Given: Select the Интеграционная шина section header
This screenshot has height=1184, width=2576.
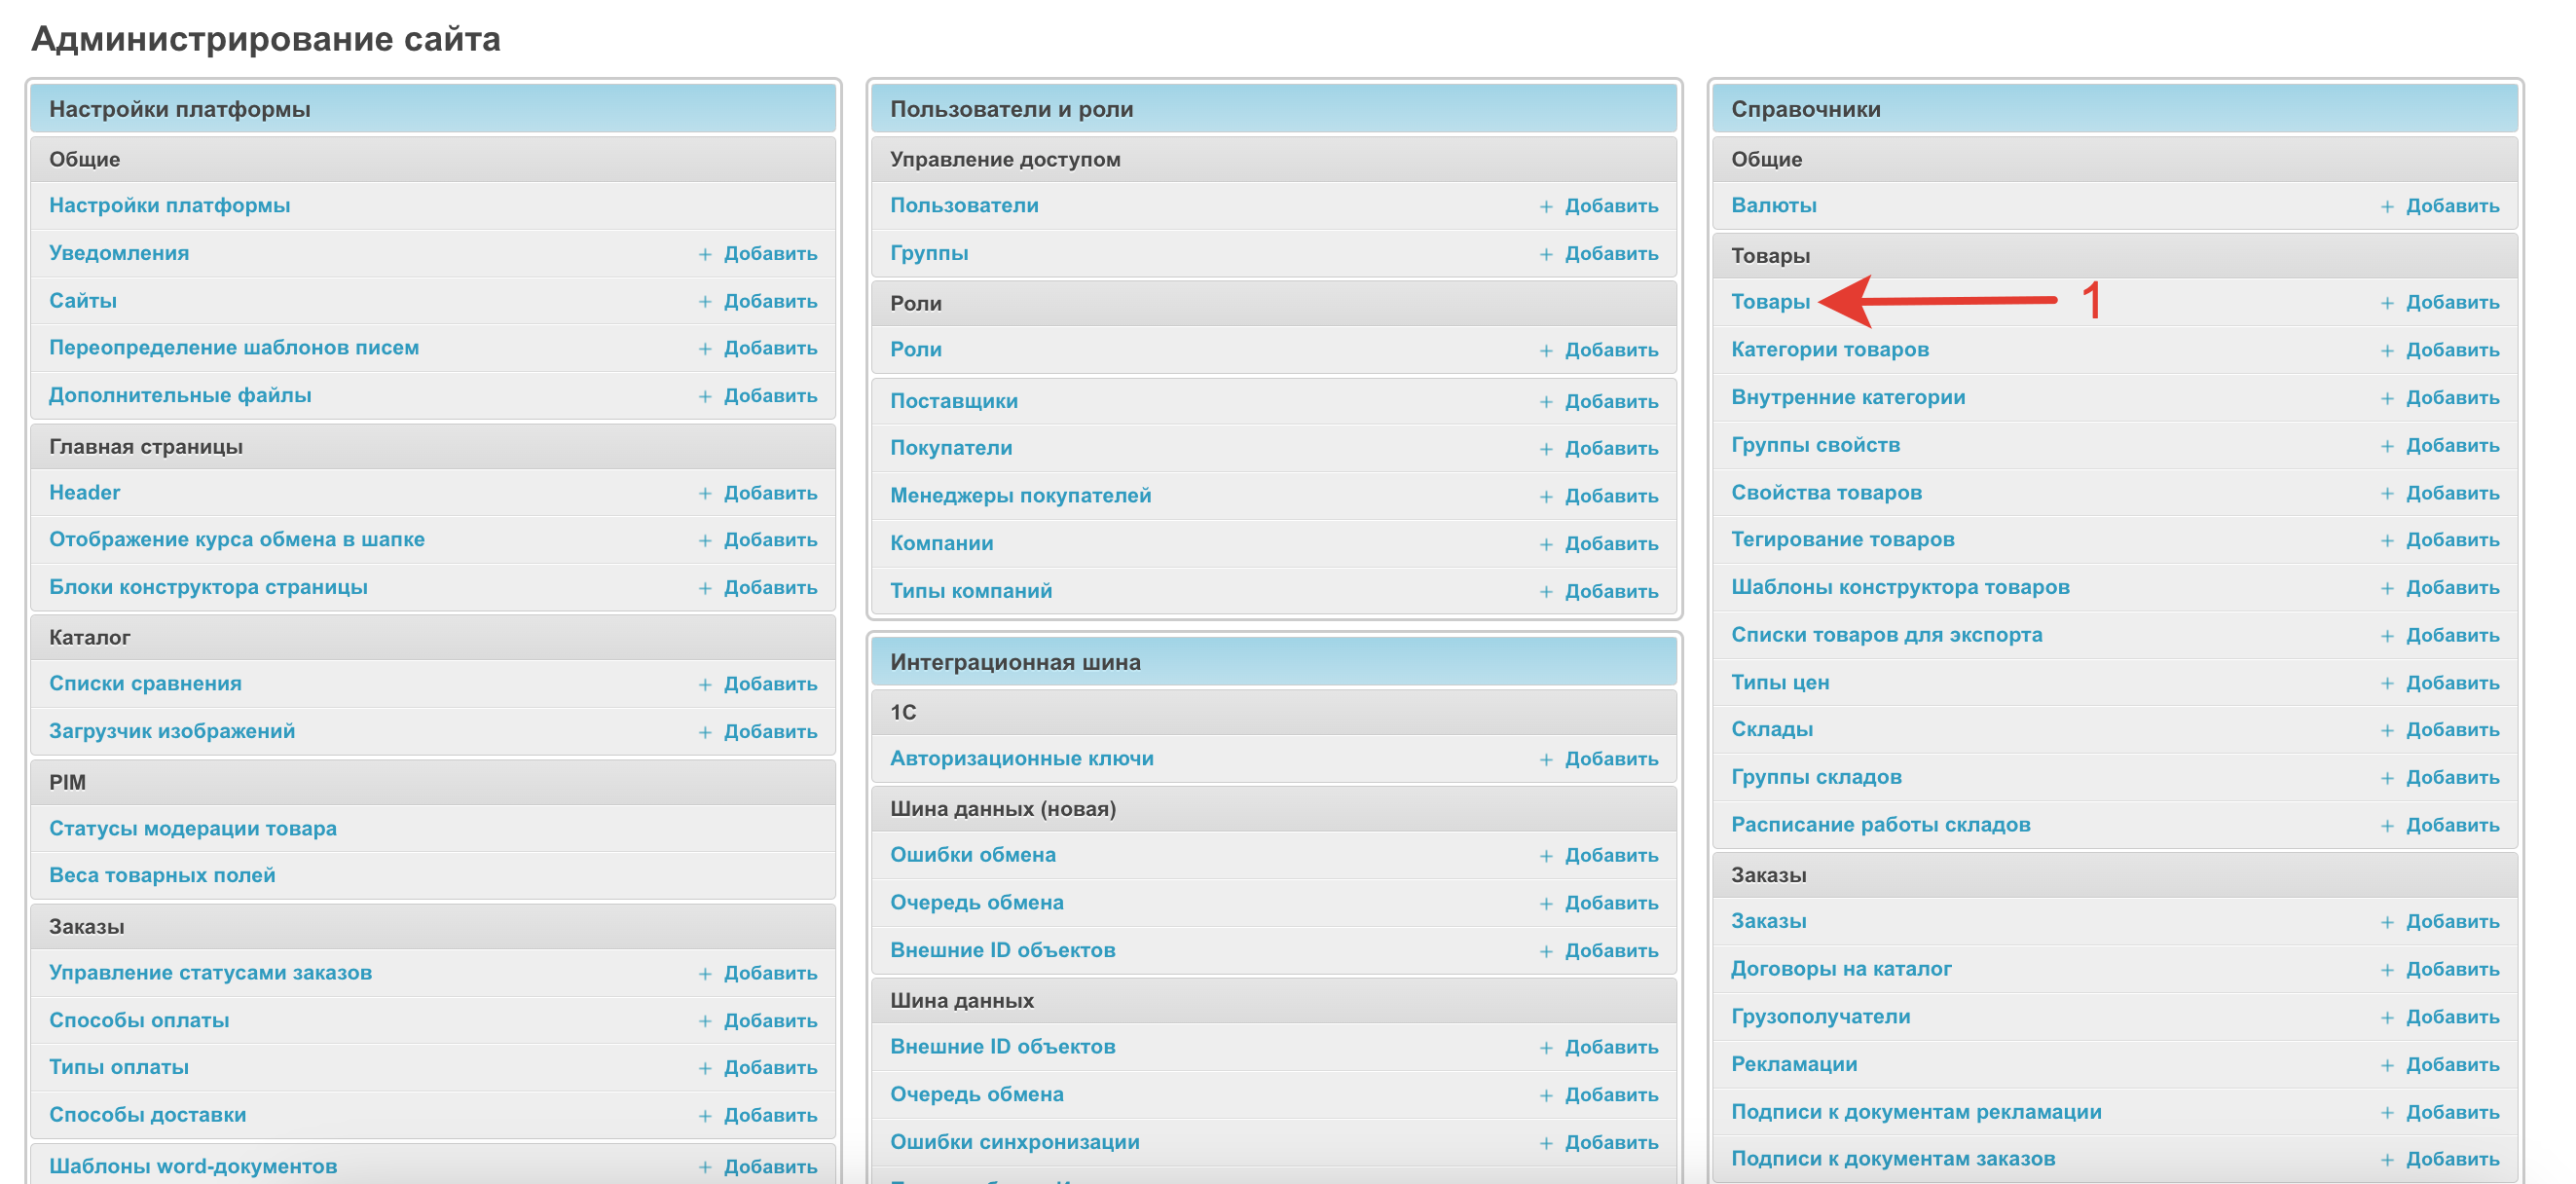Looking at the screenshot, I should (x=1014, y=662).
